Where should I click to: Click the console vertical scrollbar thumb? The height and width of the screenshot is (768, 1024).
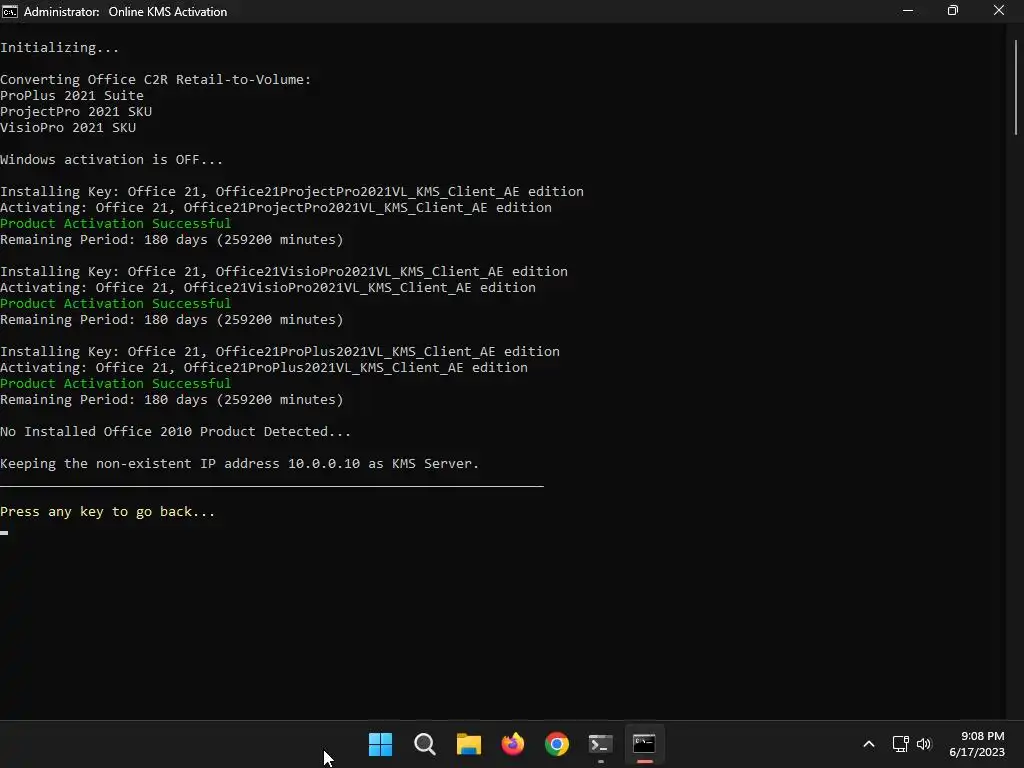pos(1016,88)
